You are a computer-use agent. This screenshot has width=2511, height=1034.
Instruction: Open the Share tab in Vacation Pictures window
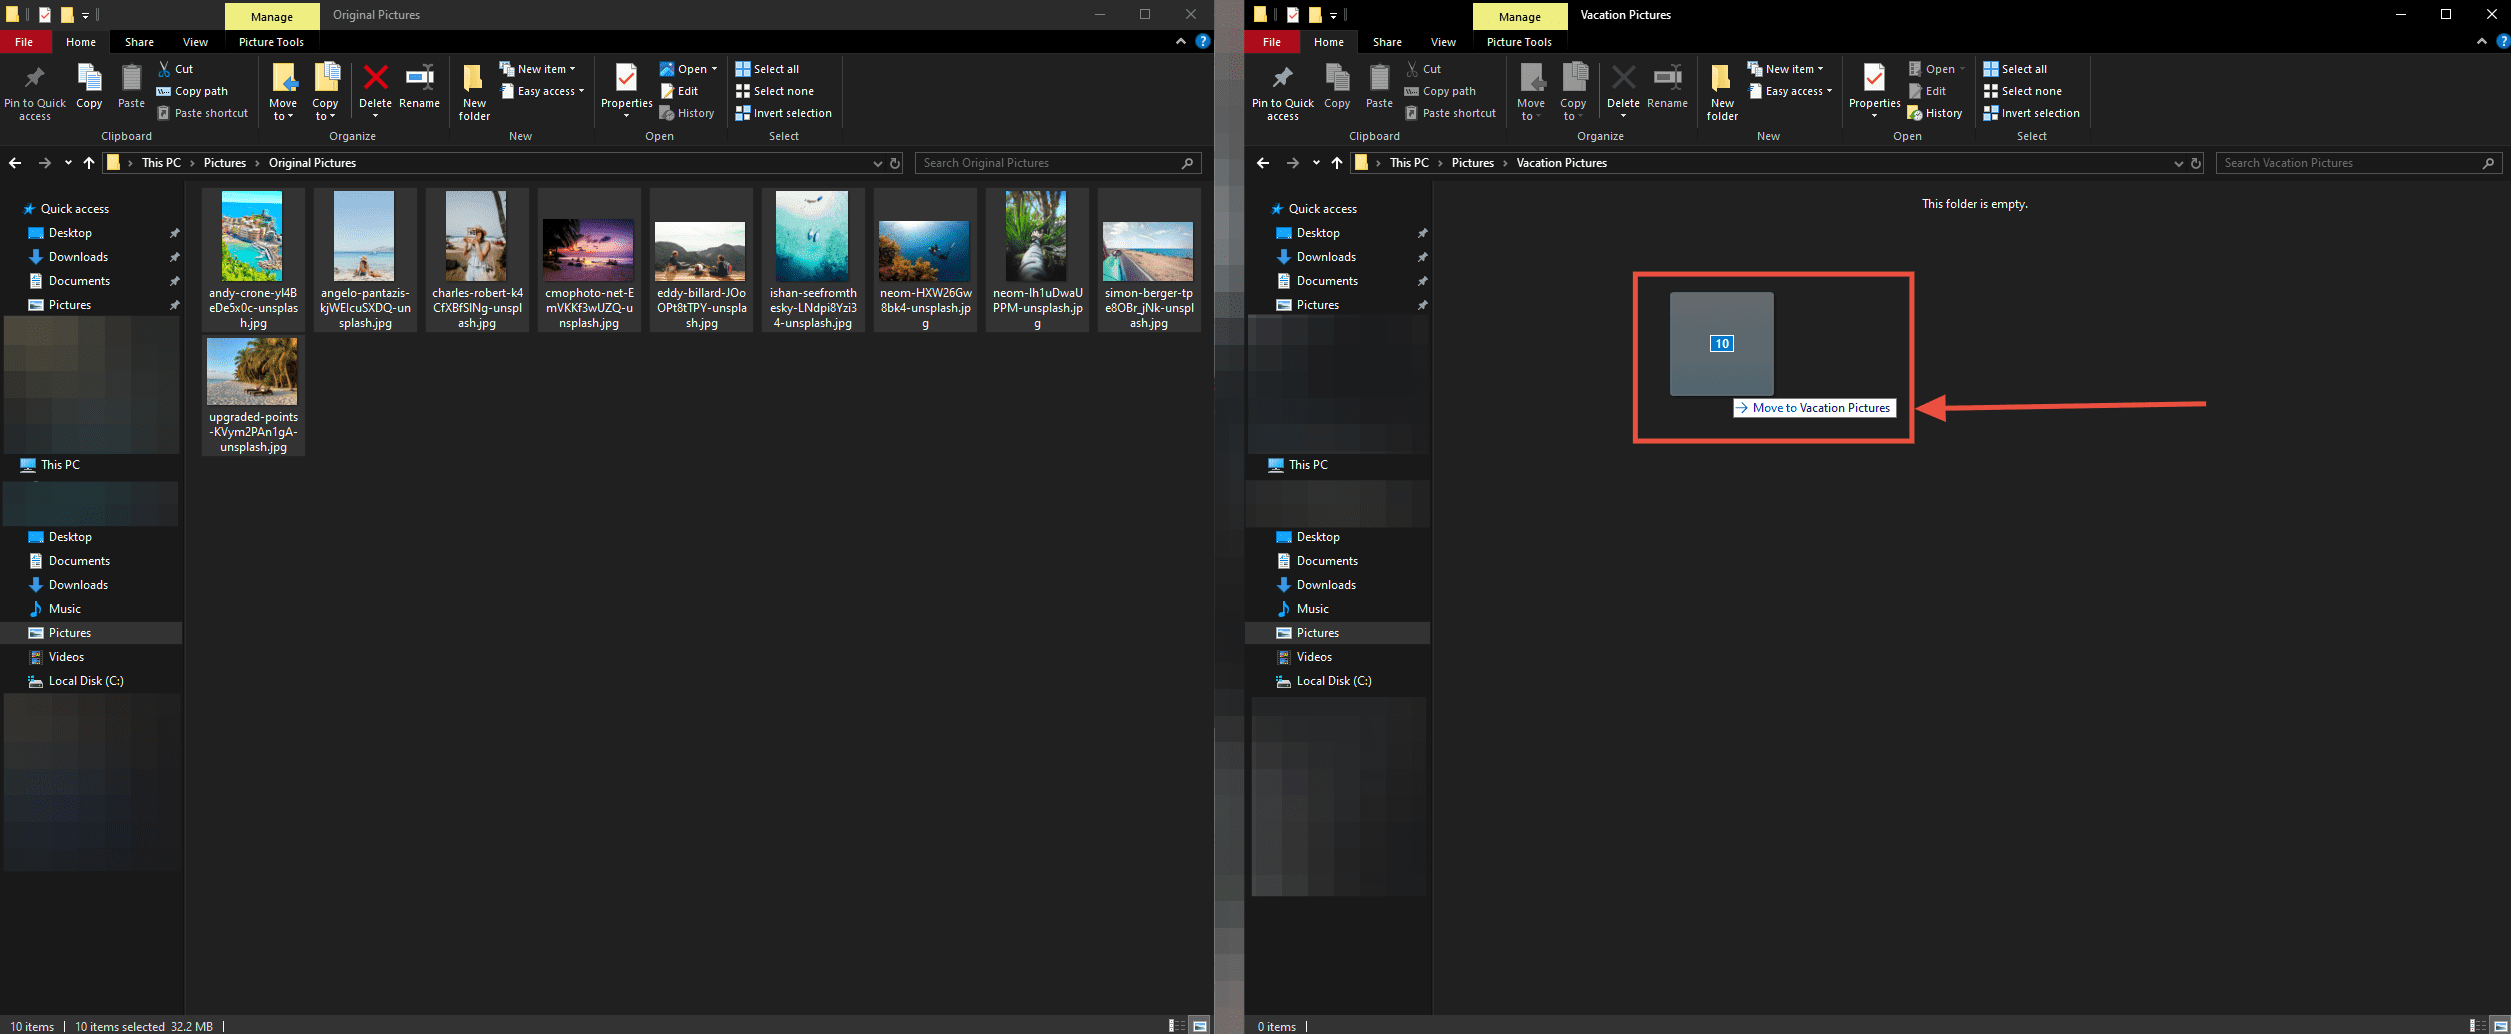(1387, 42)
